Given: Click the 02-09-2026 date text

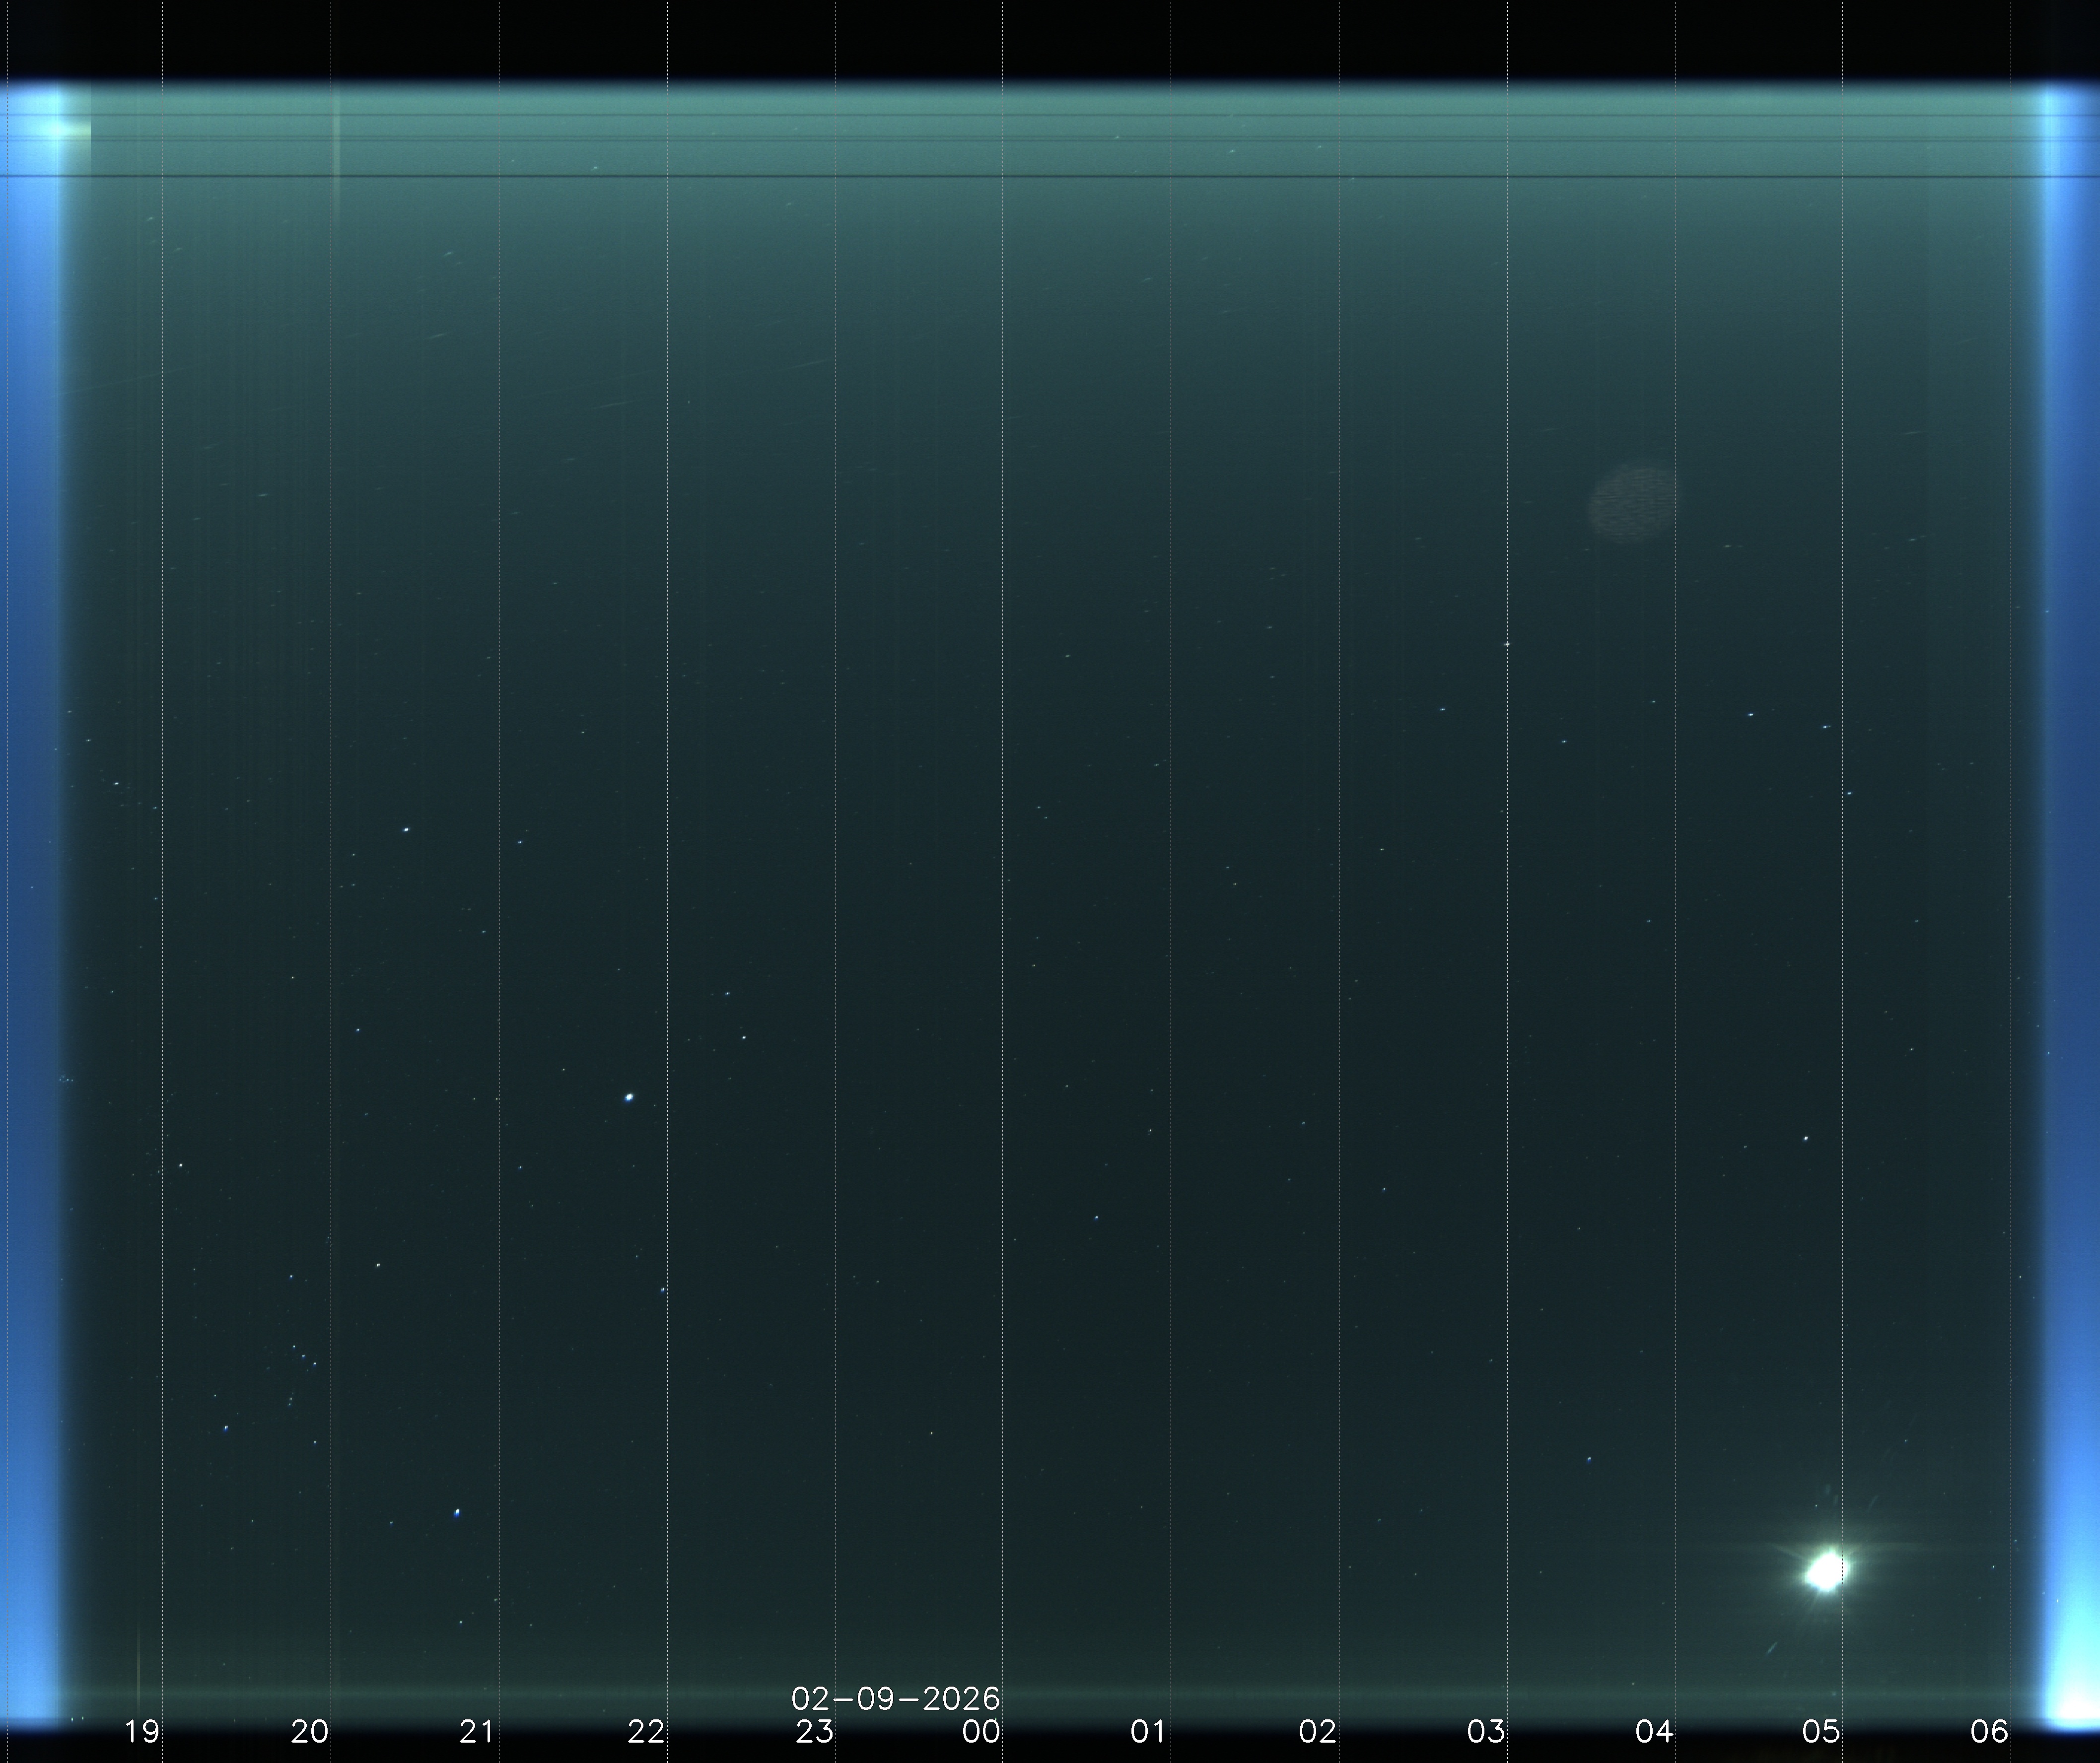Looking at the screenshot, I should click(x=895, y=1698).
